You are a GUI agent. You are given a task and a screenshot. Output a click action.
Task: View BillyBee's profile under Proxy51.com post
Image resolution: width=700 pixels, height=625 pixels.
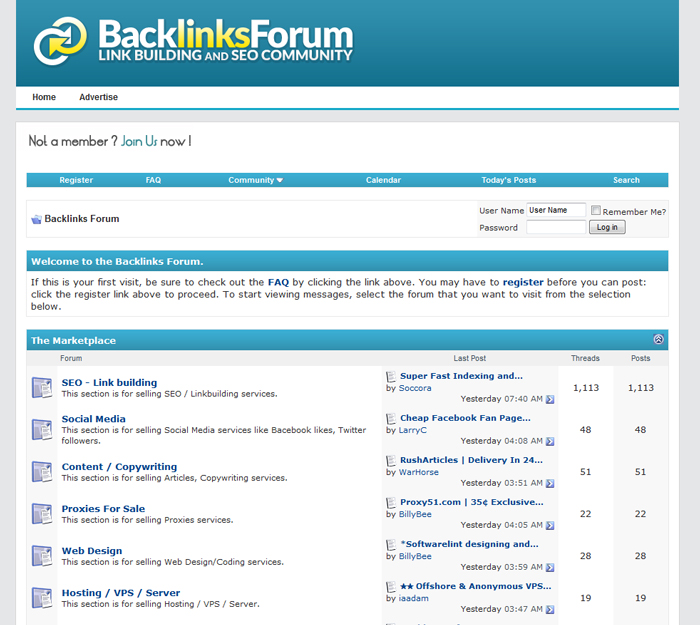pos(415,514)
